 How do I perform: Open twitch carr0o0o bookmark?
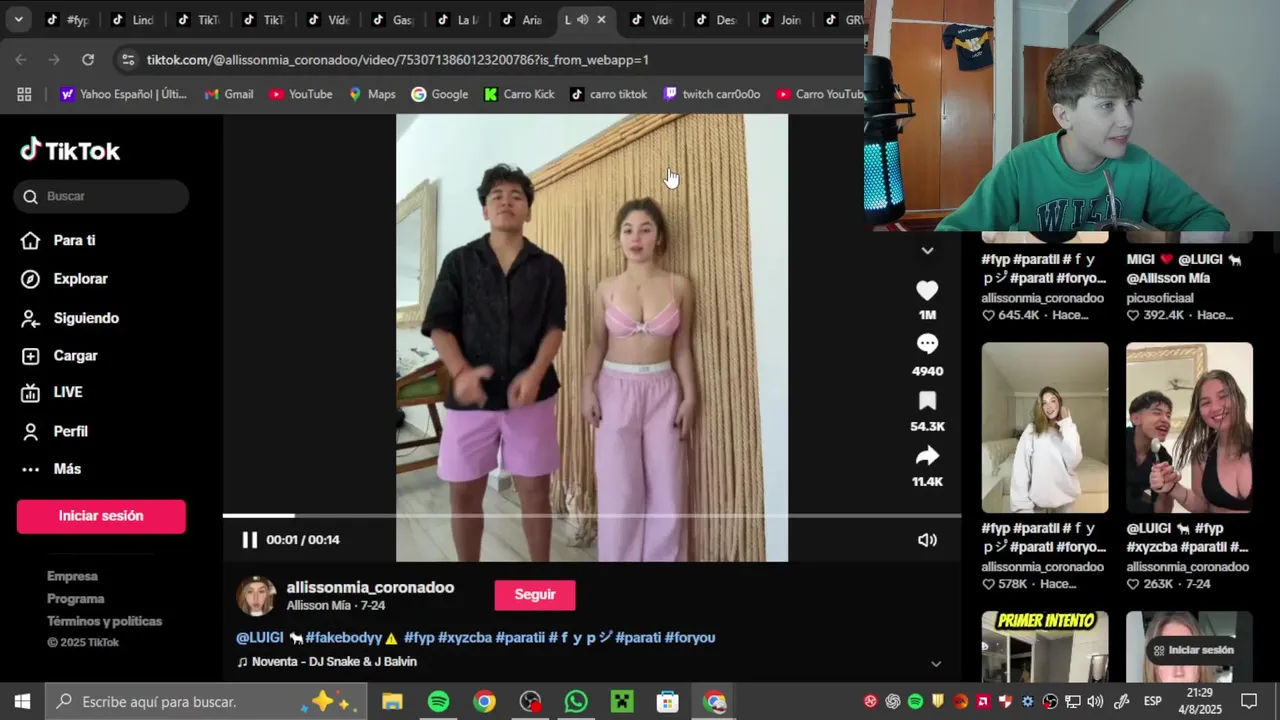713,94
